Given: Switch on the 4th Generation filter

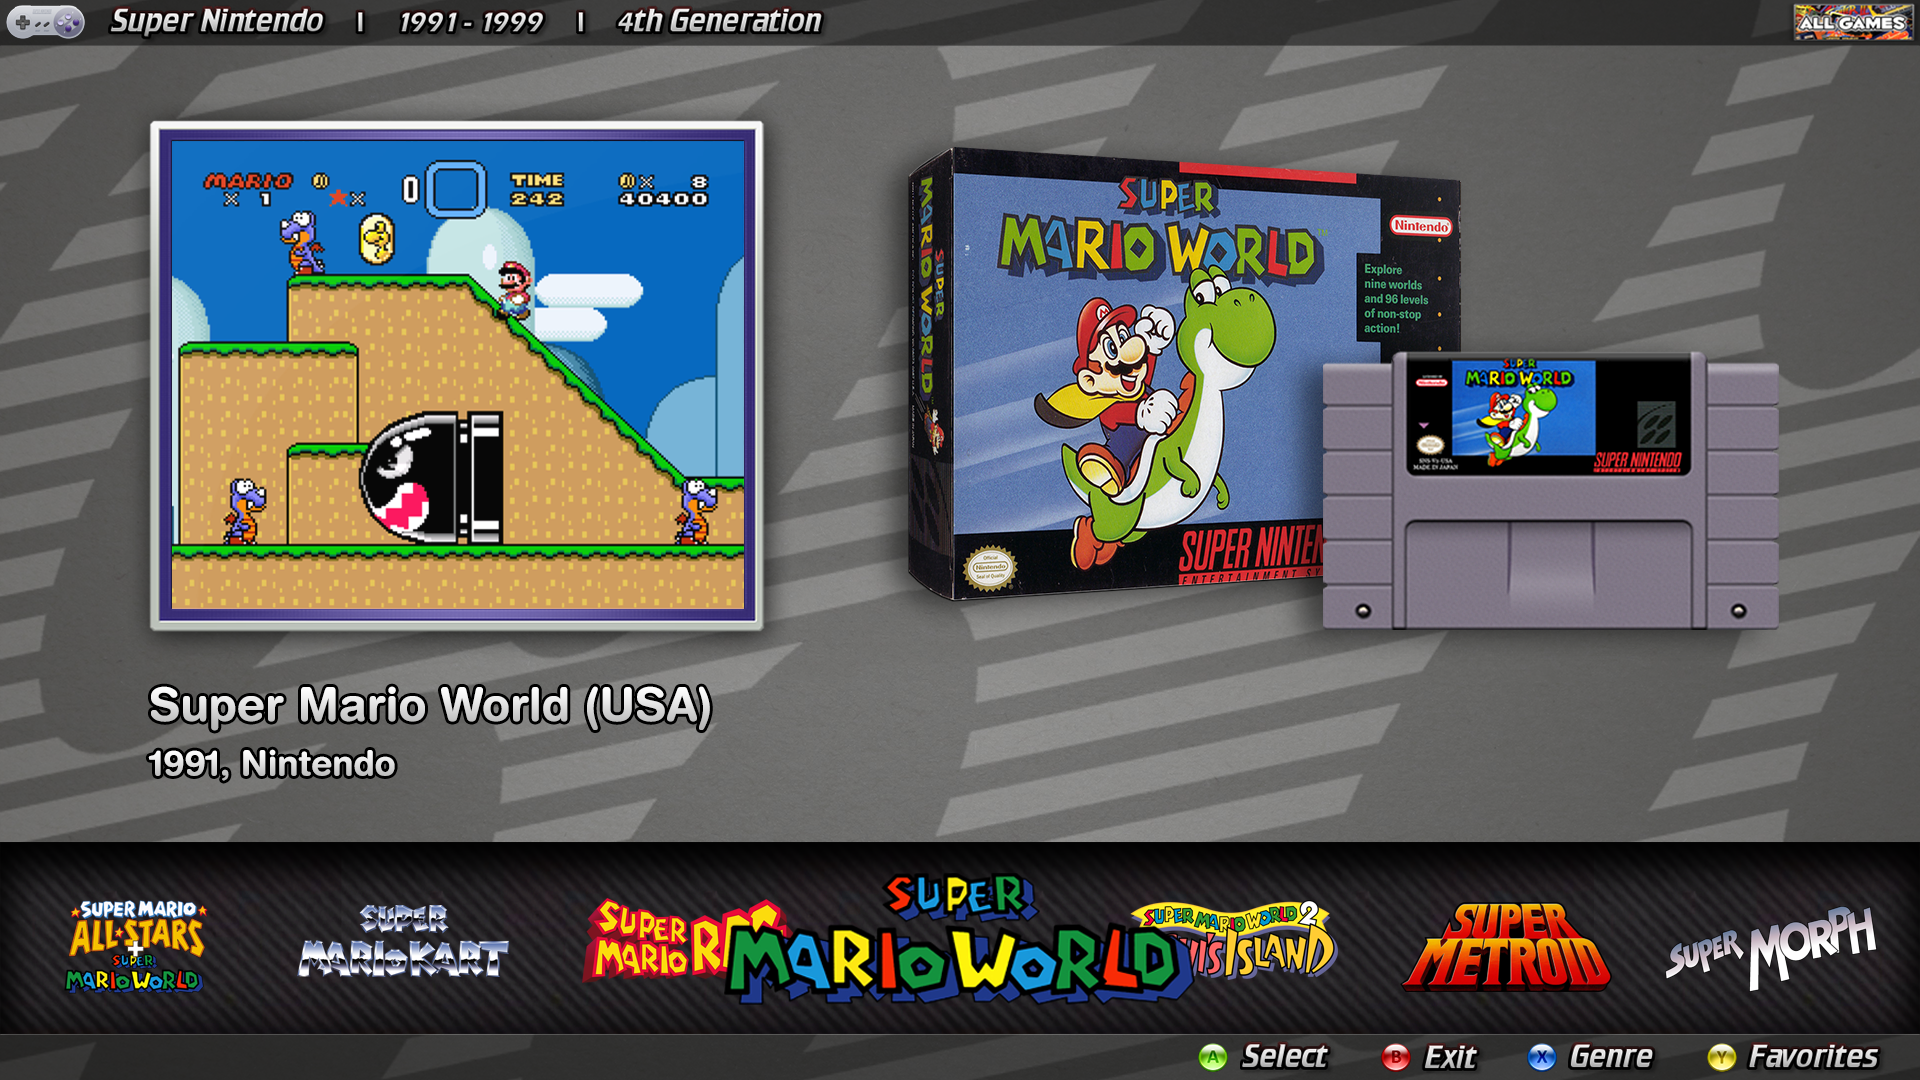Looking at the screenshot, I should [x=716, y=20].
